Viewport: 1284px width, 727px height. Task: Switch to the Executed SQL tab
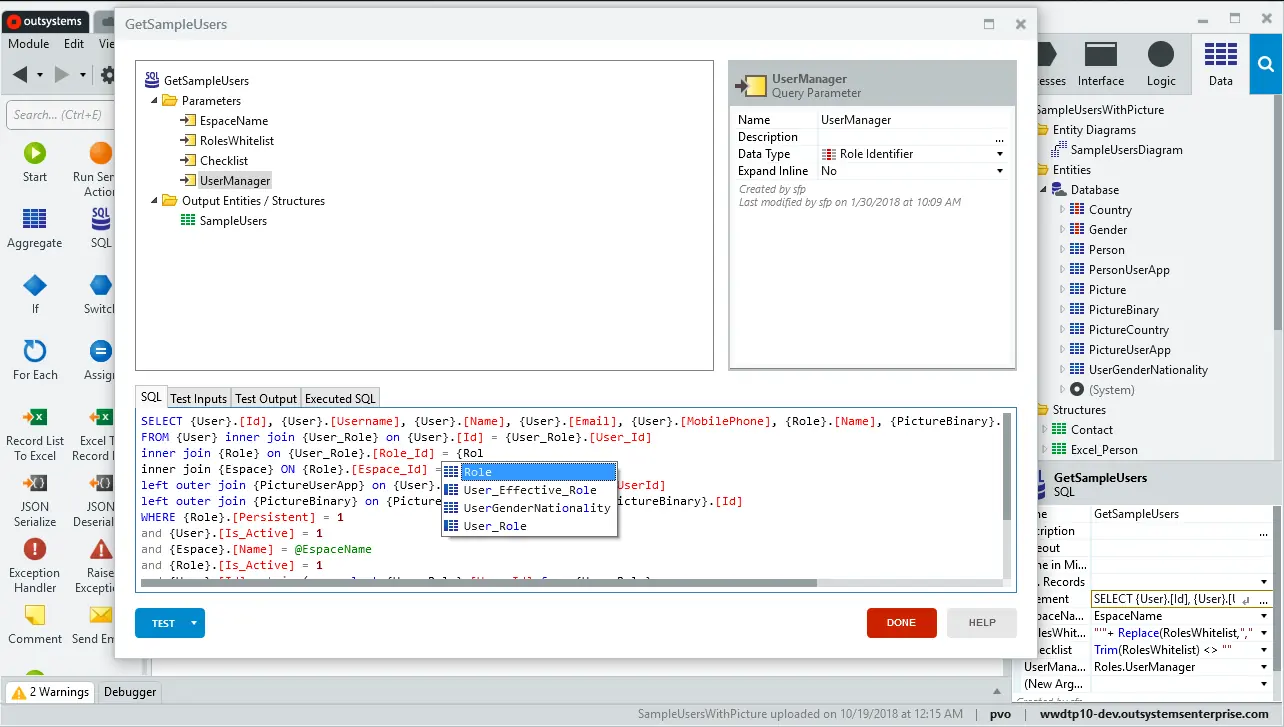pyautogui.click(x=341, y=398)
